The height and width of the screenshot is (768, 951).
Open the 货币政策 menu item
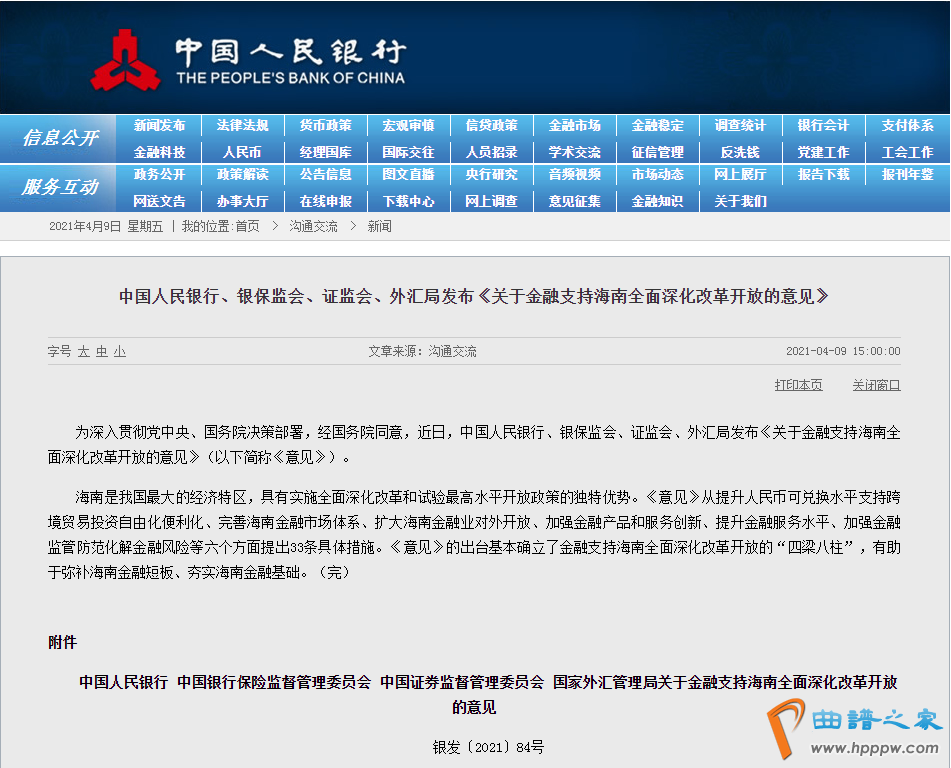tap(325, 126)
